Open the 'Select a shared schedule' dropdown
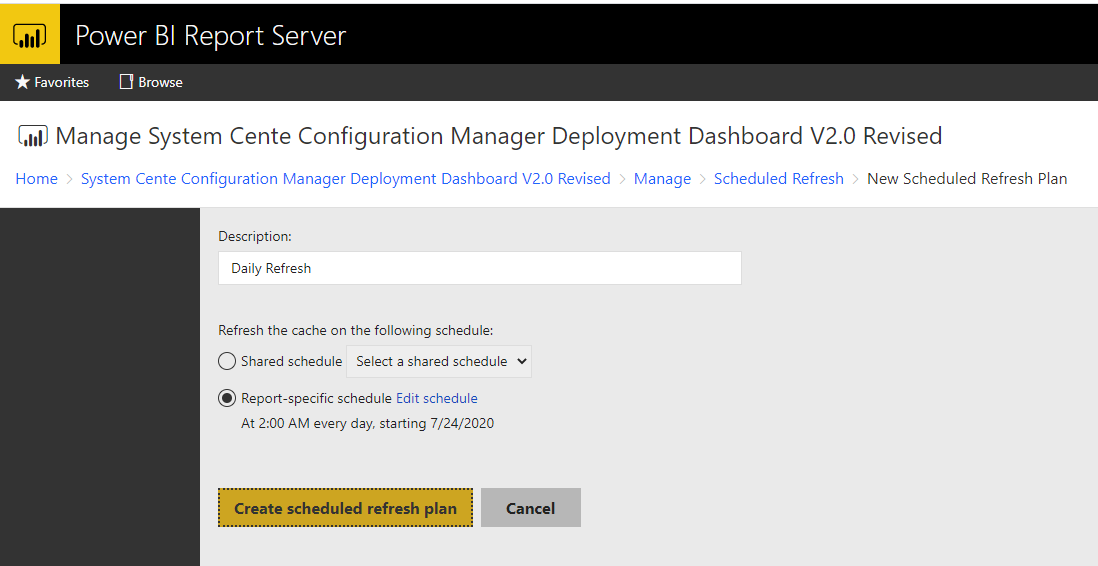The image size is (1098, 566). pos(440,361)
